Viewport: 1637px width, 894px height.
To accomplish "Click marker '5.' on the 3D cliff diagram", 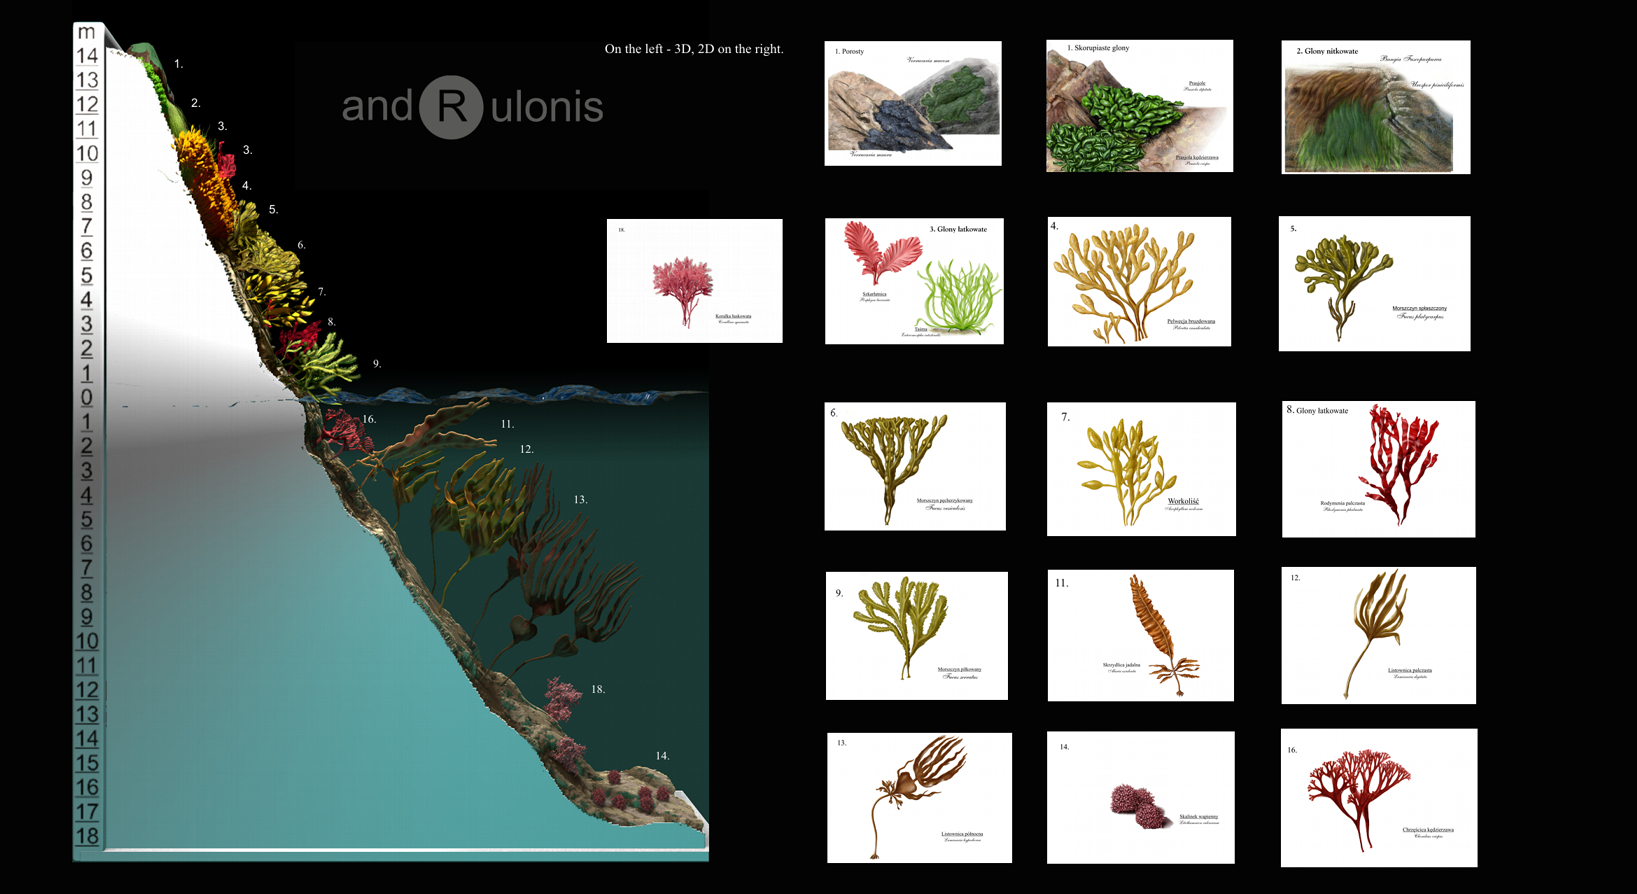I will pos(273,210).
